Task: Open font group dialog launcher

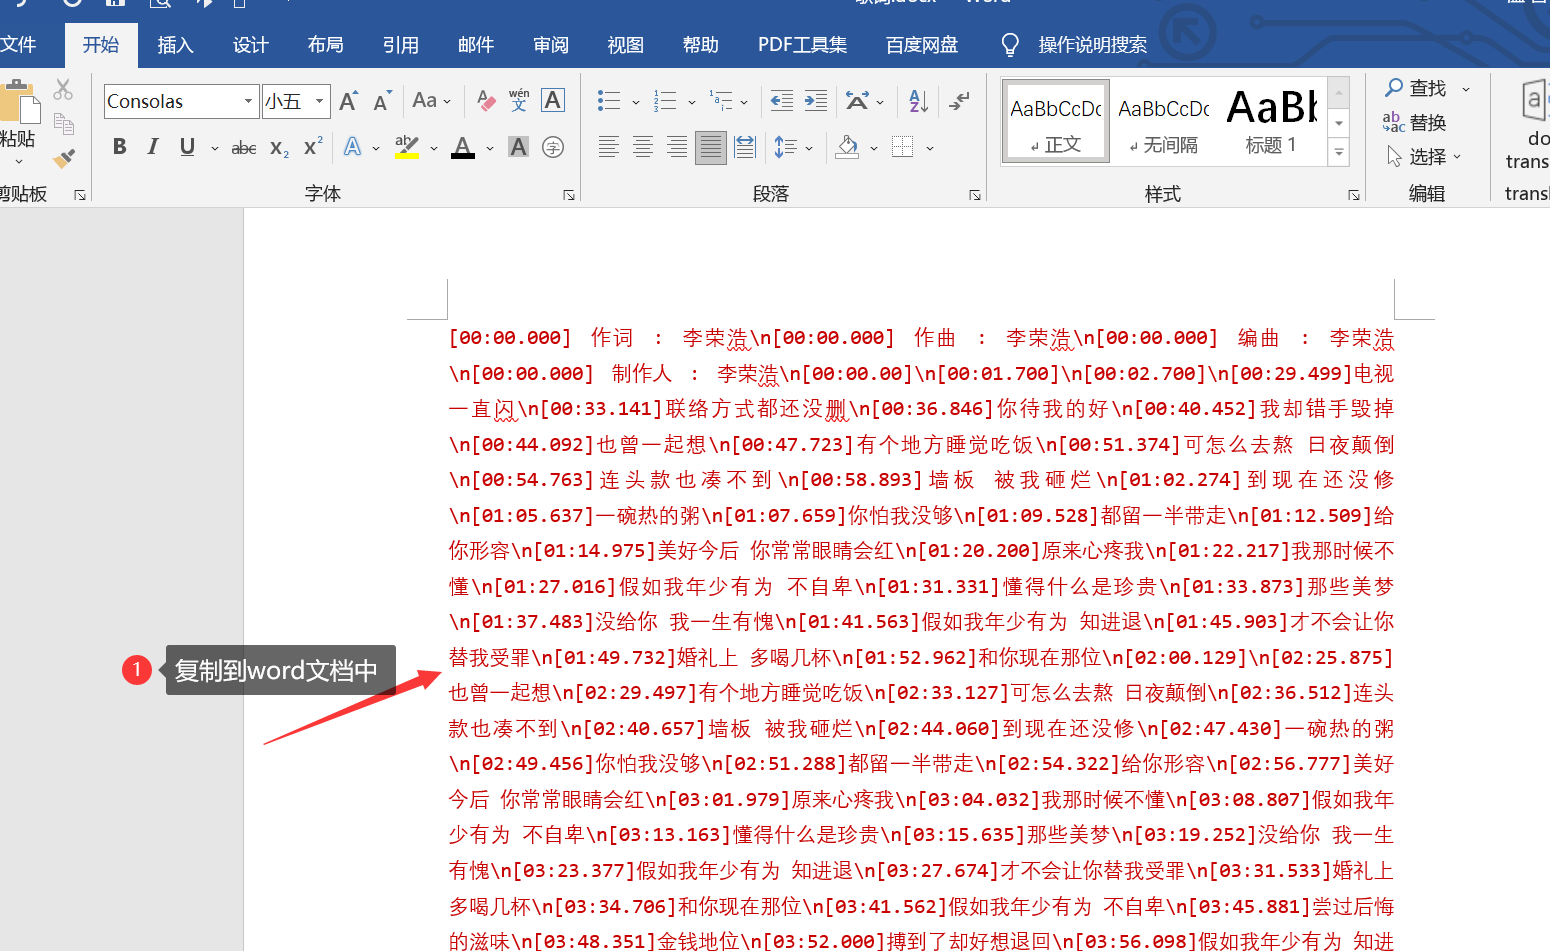Action: 569,195
